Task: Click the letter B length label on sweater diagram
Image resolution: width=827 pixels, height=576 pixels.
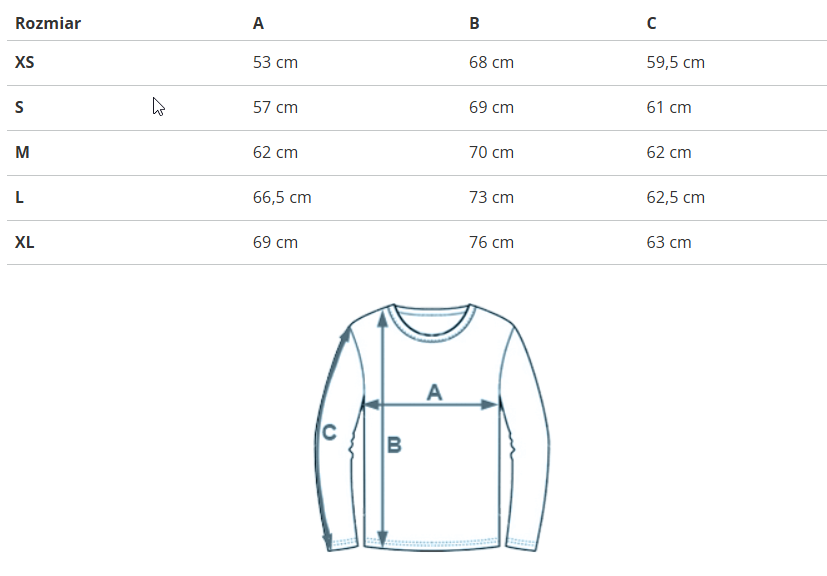Action: (x=394, y=445)
